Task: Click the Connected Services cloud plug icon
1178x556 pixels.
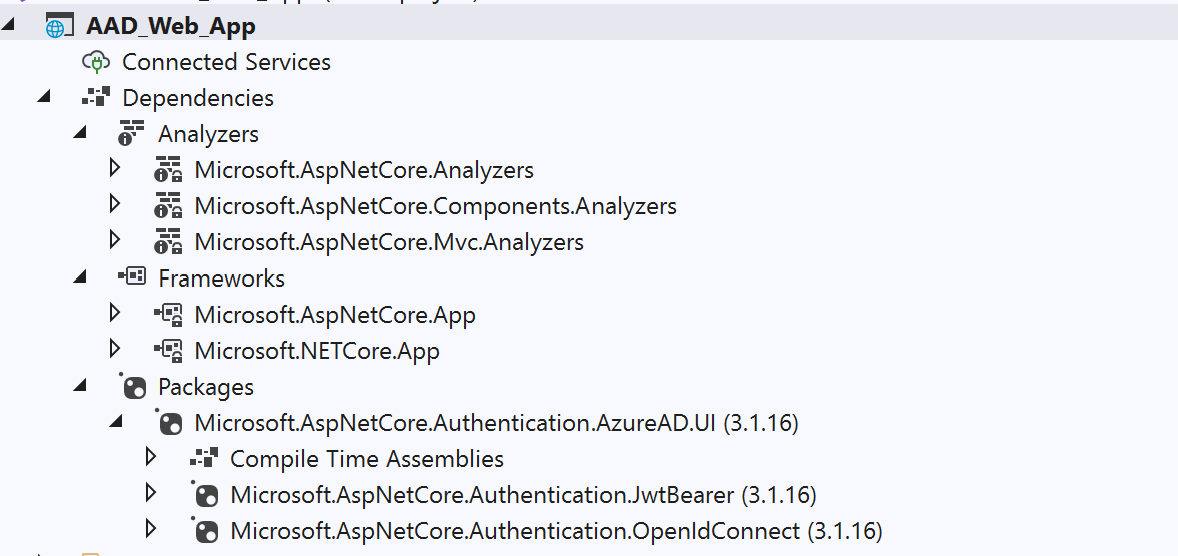Action: click(x=96, y=62)
